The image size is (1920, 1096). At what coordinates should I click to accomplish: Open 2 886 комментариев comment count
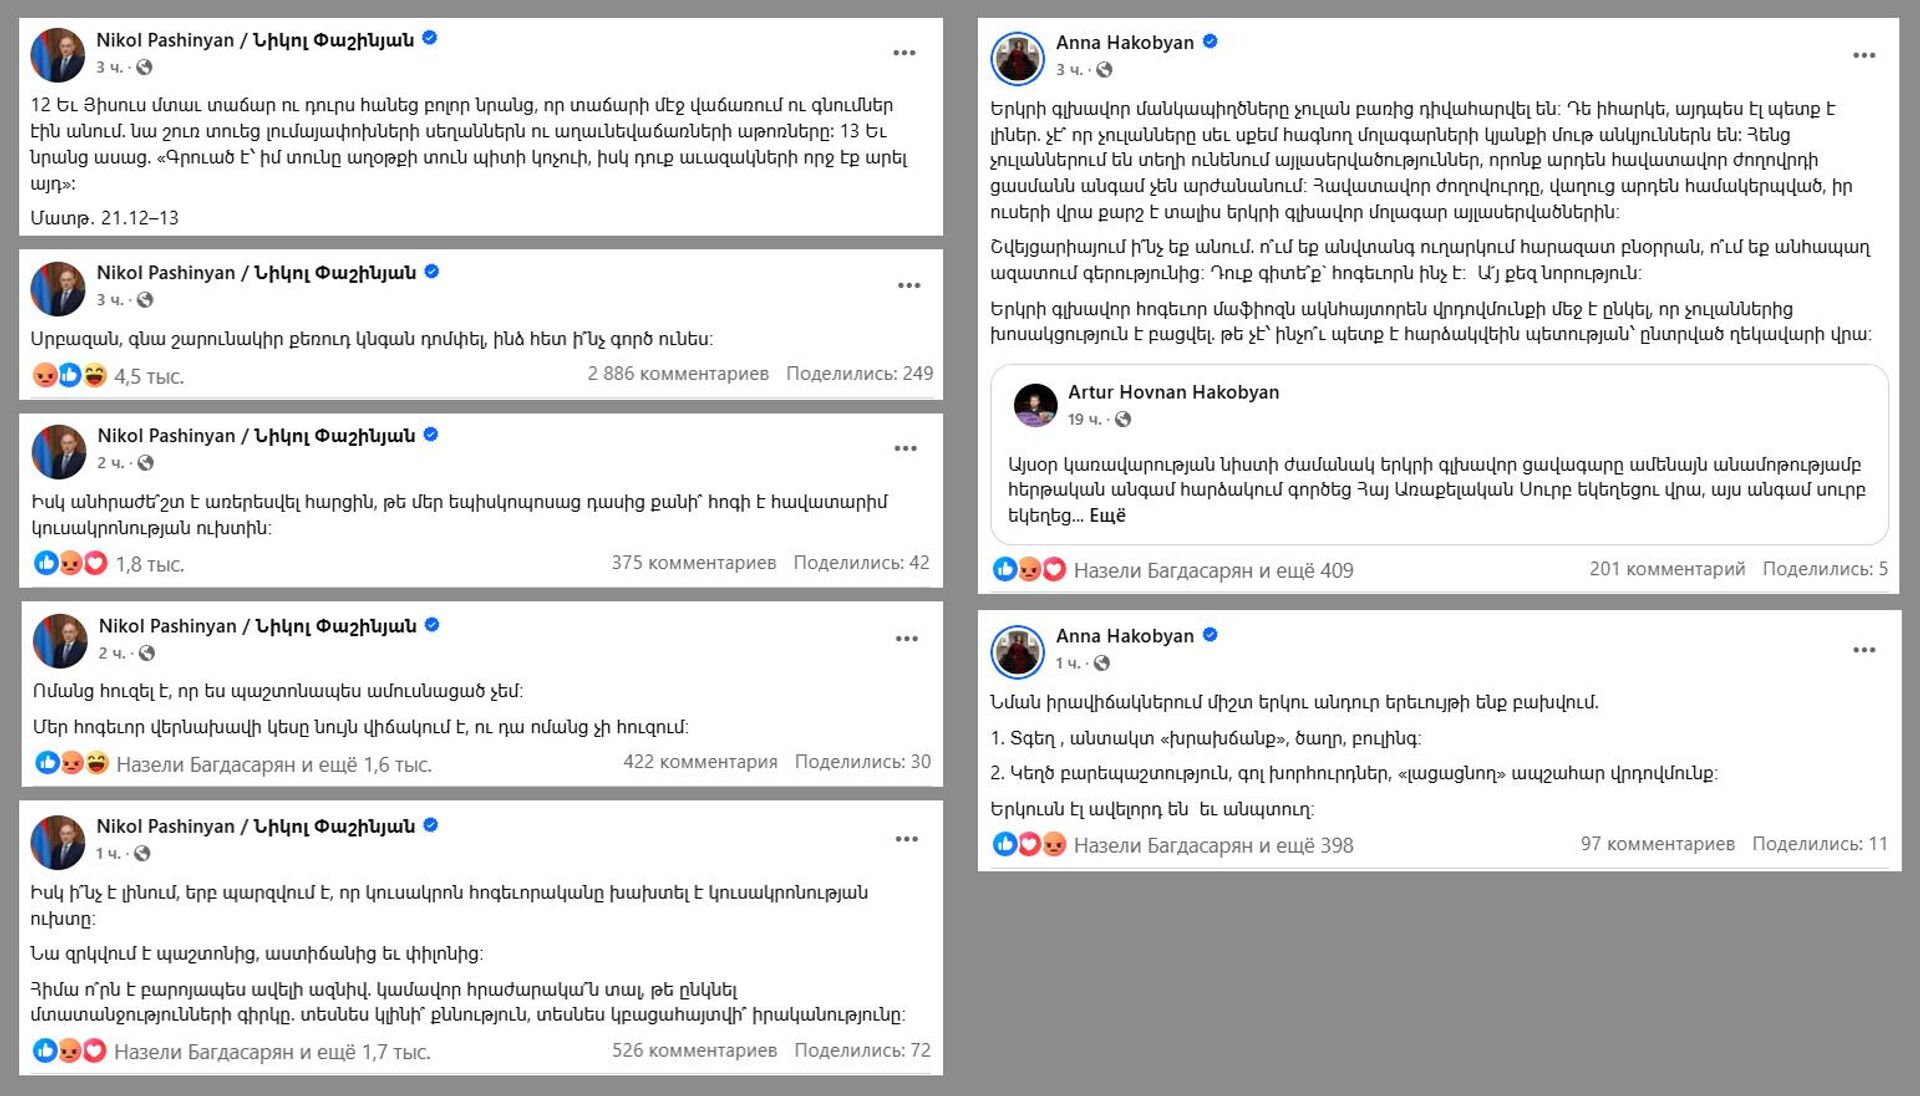(x=678, y=374)
